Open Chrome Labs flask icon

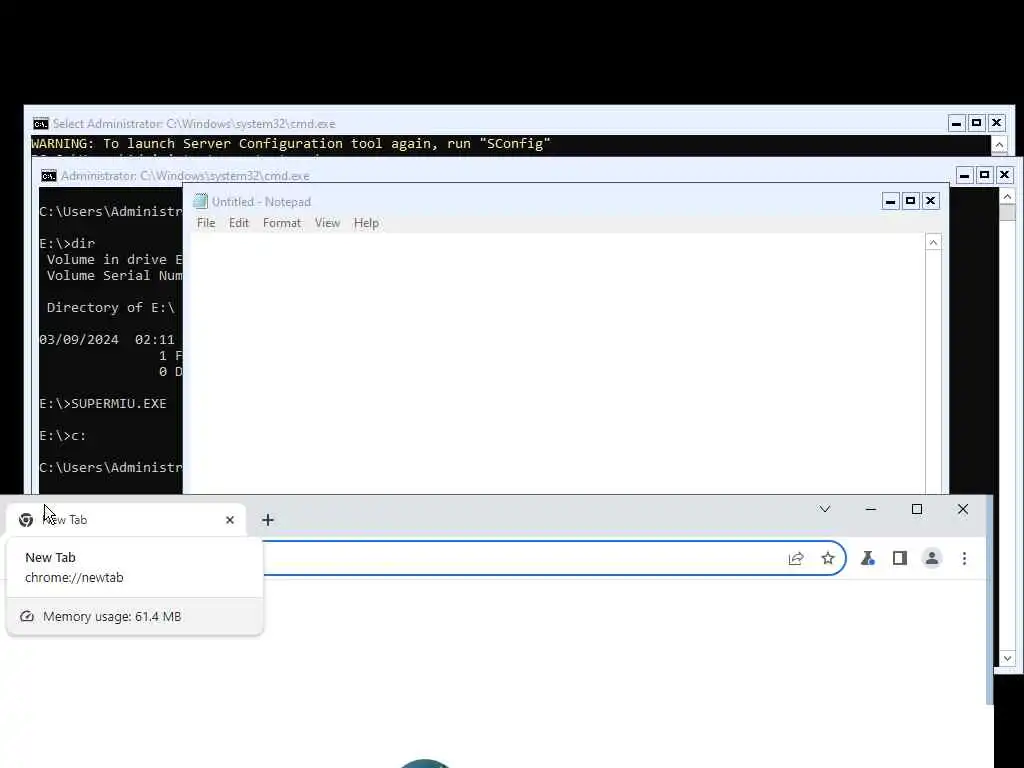(867, 558)
